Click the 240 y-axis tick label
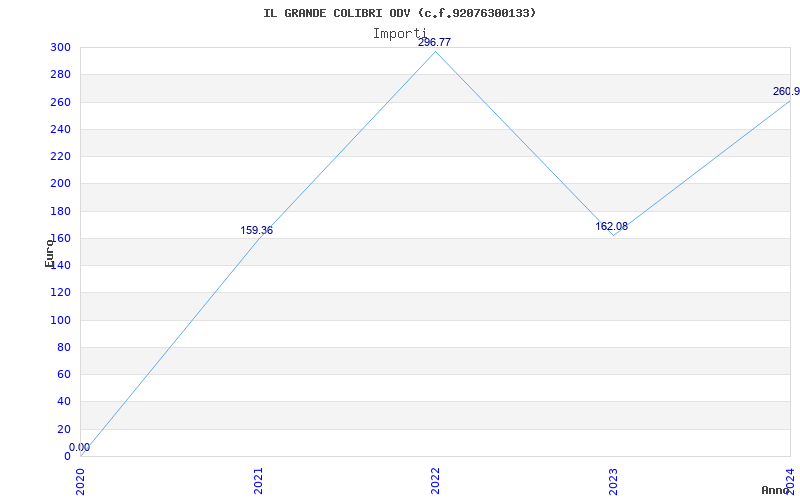This screenshot has width=800, height=500. click(61, 129)
